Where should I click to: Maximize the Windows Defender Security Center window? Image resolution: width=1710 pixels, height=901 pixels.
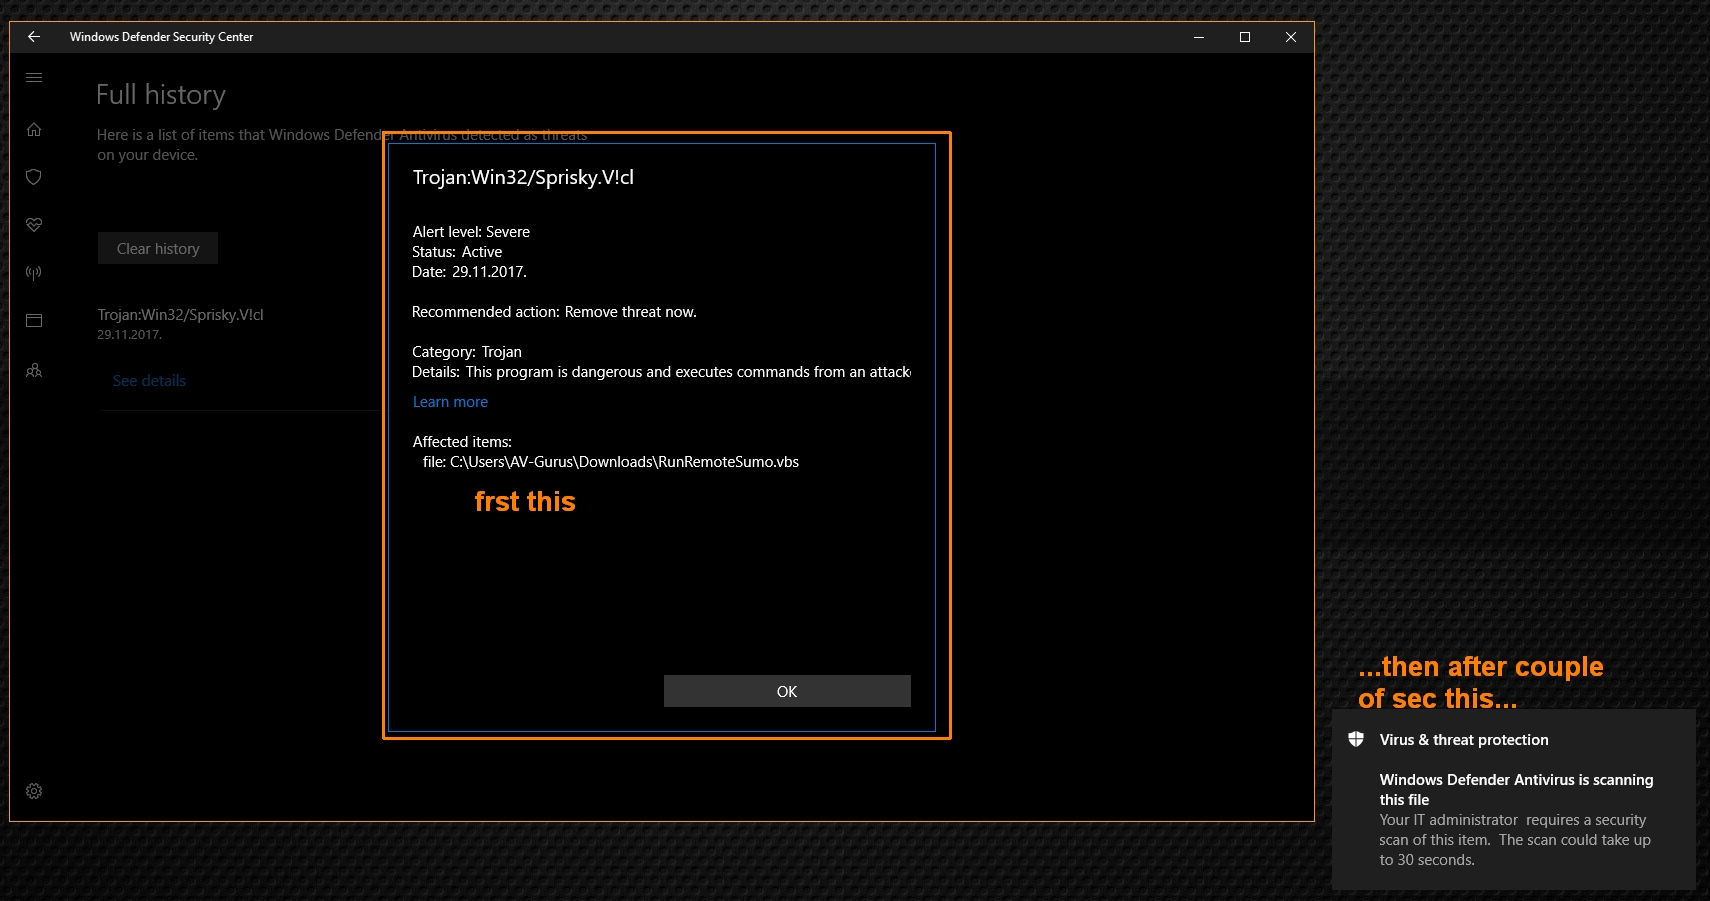[x=1245, y=37]
